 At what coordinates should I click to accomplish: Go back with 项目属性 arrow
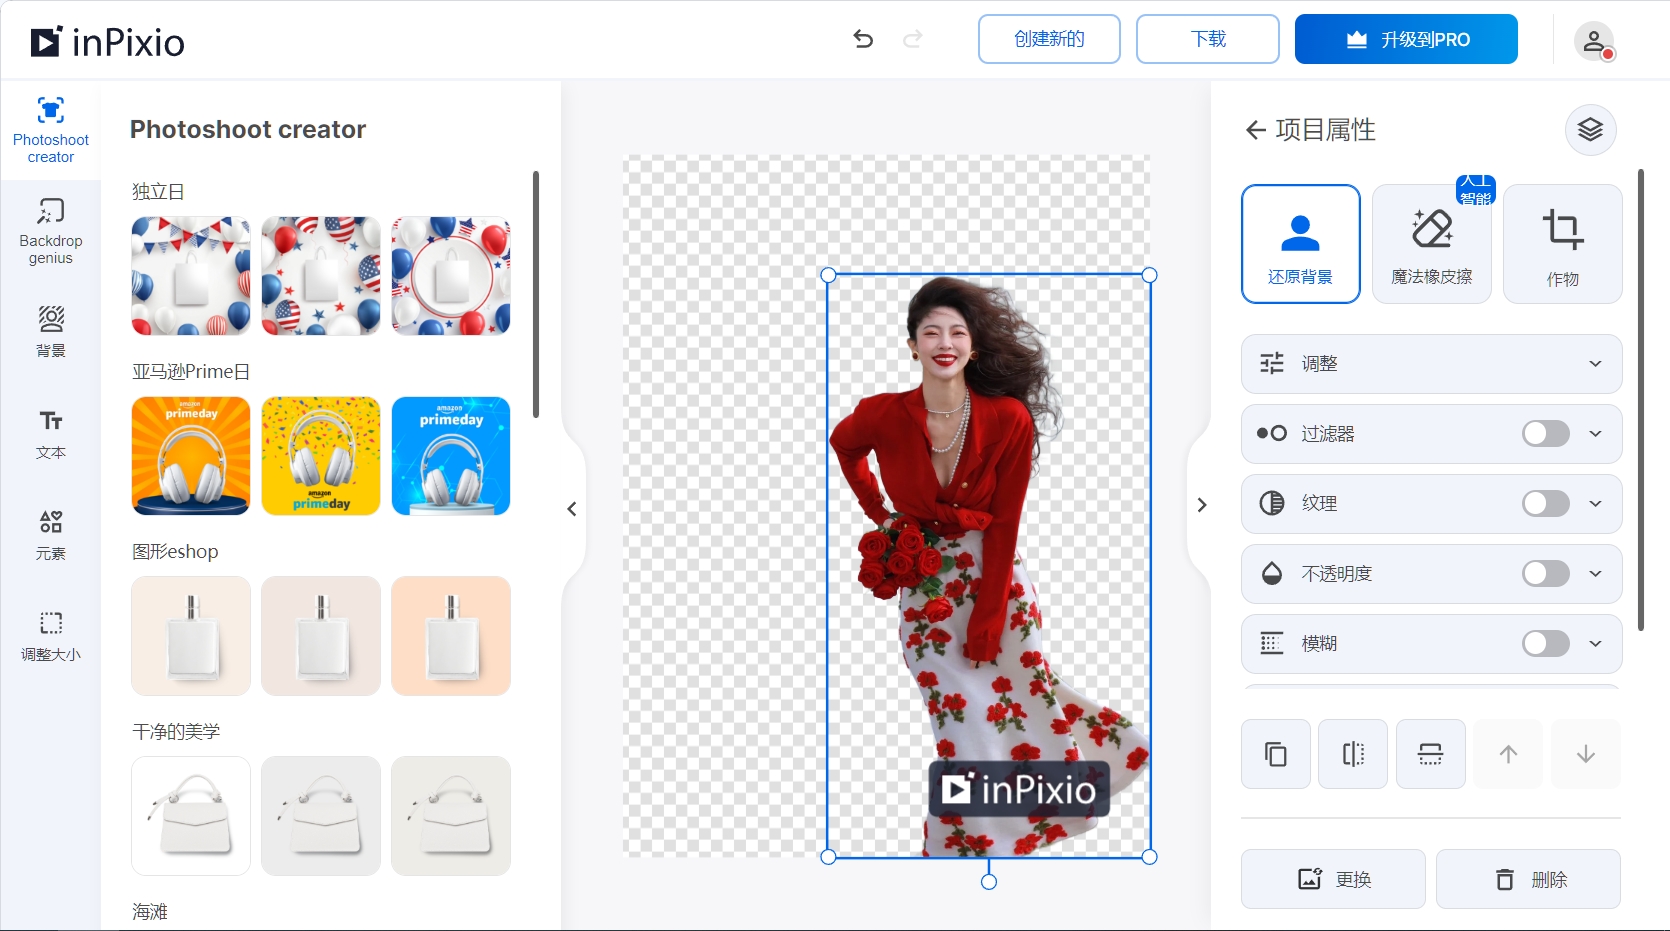click(x=1255, y=130)
